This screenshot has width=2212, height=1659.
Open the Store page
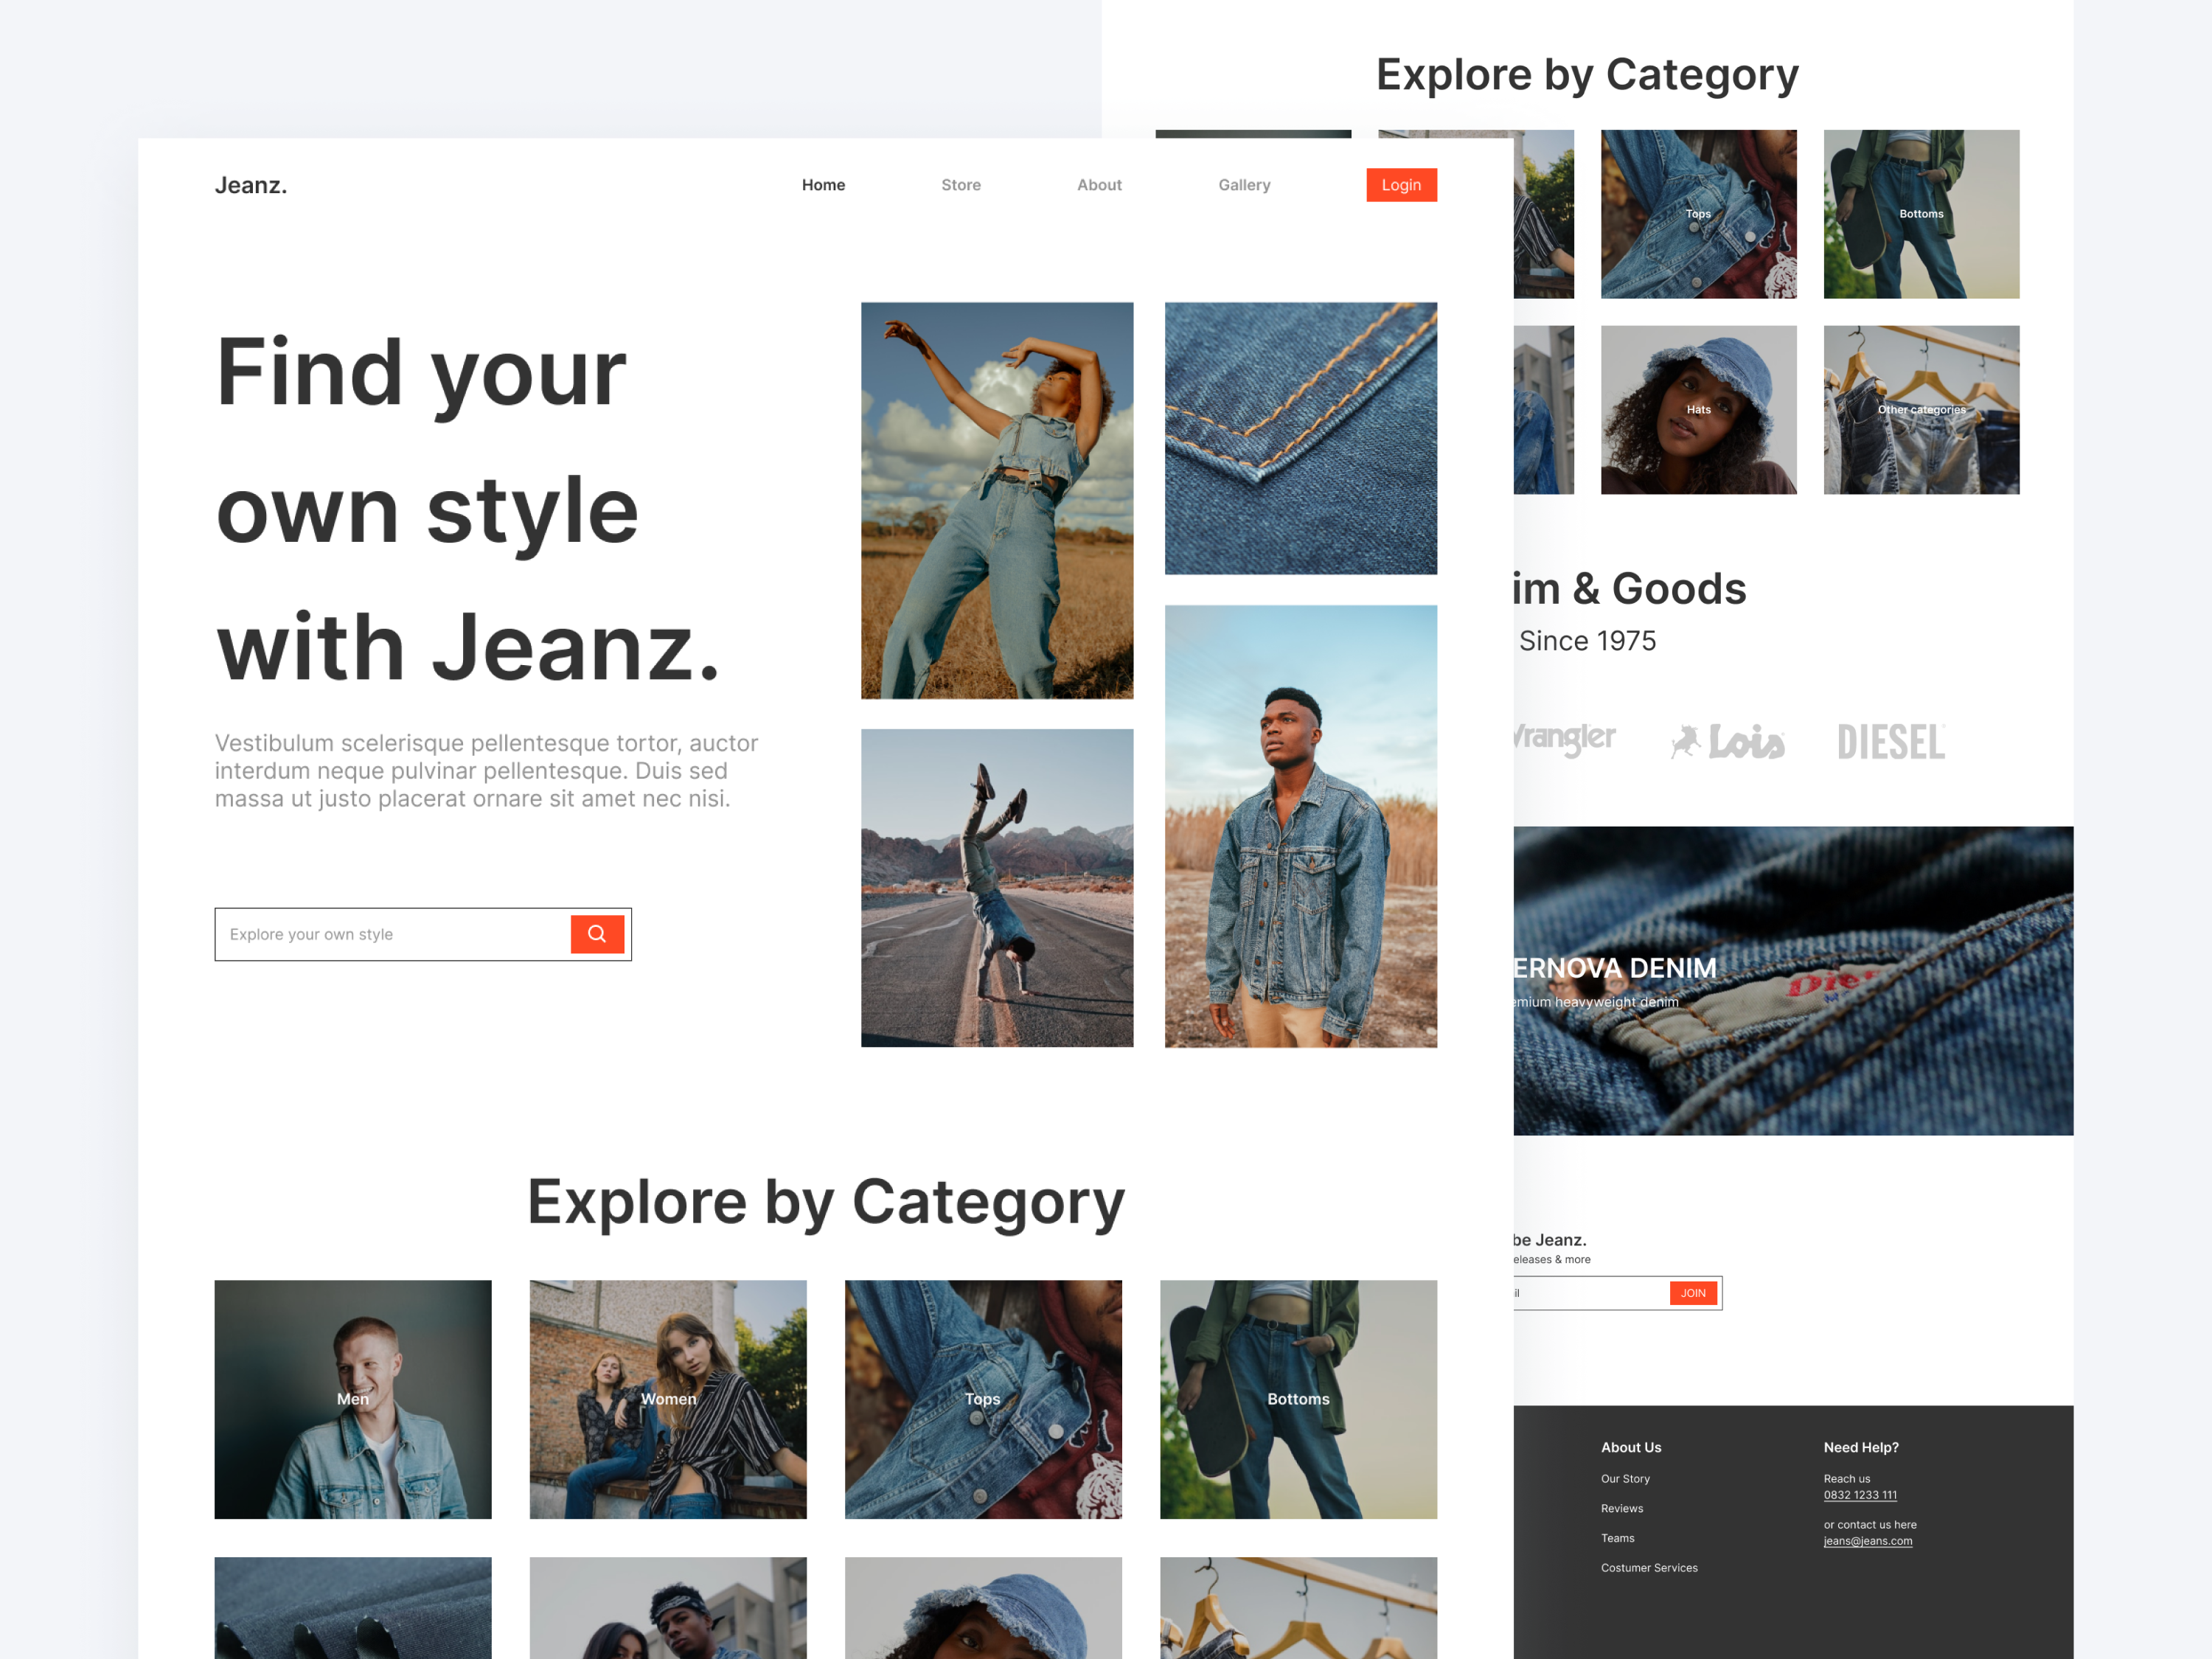point(960,185)
